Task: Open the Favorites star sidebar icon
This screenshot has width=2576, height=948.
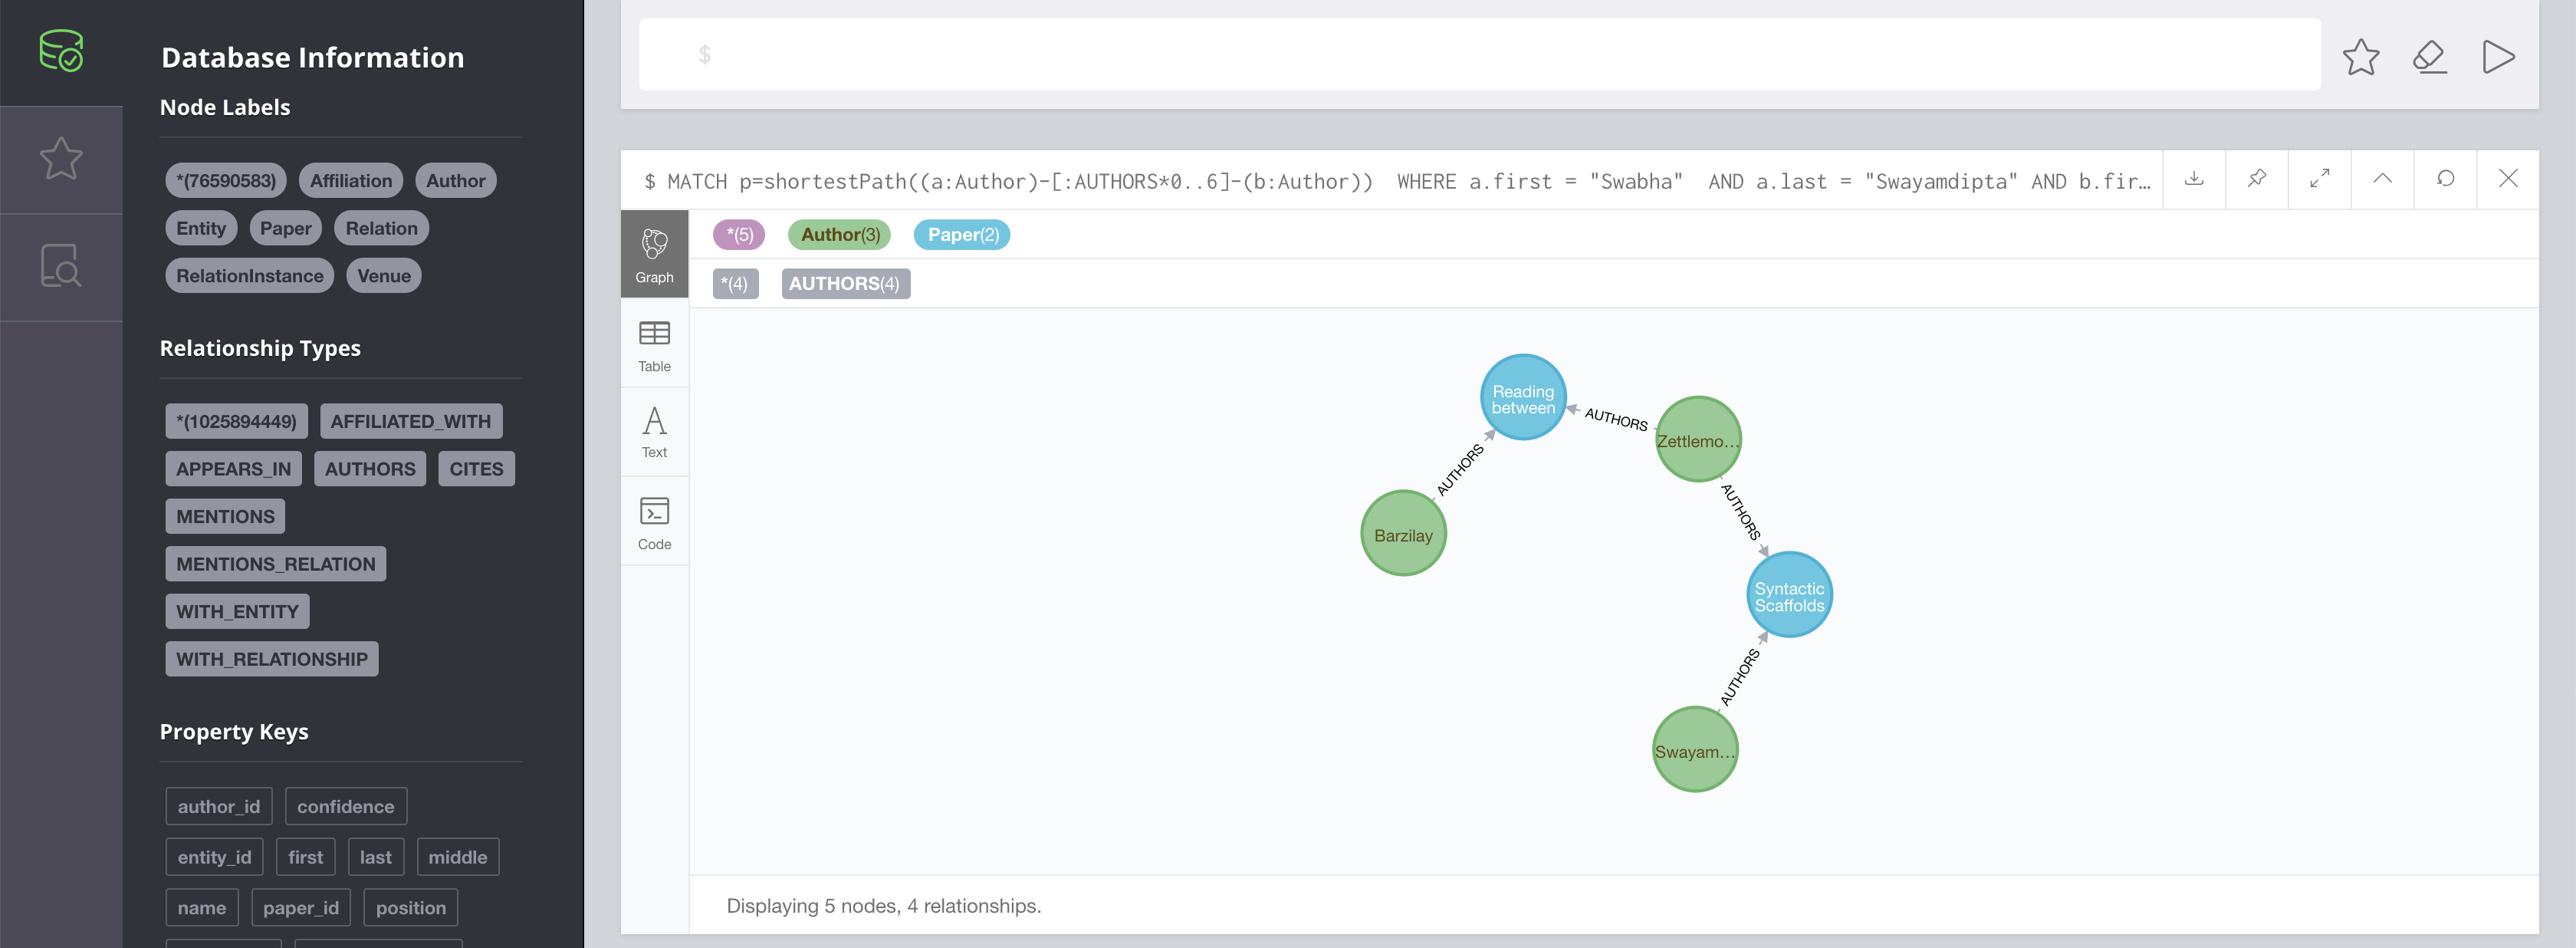Action: click(61, 159)
